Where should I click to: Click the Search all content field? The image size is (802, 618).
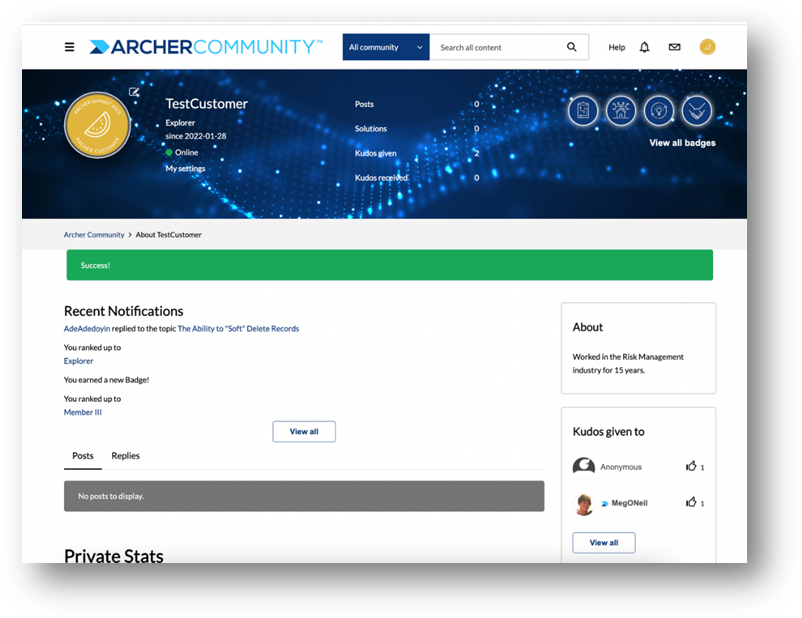coord(496,47)
